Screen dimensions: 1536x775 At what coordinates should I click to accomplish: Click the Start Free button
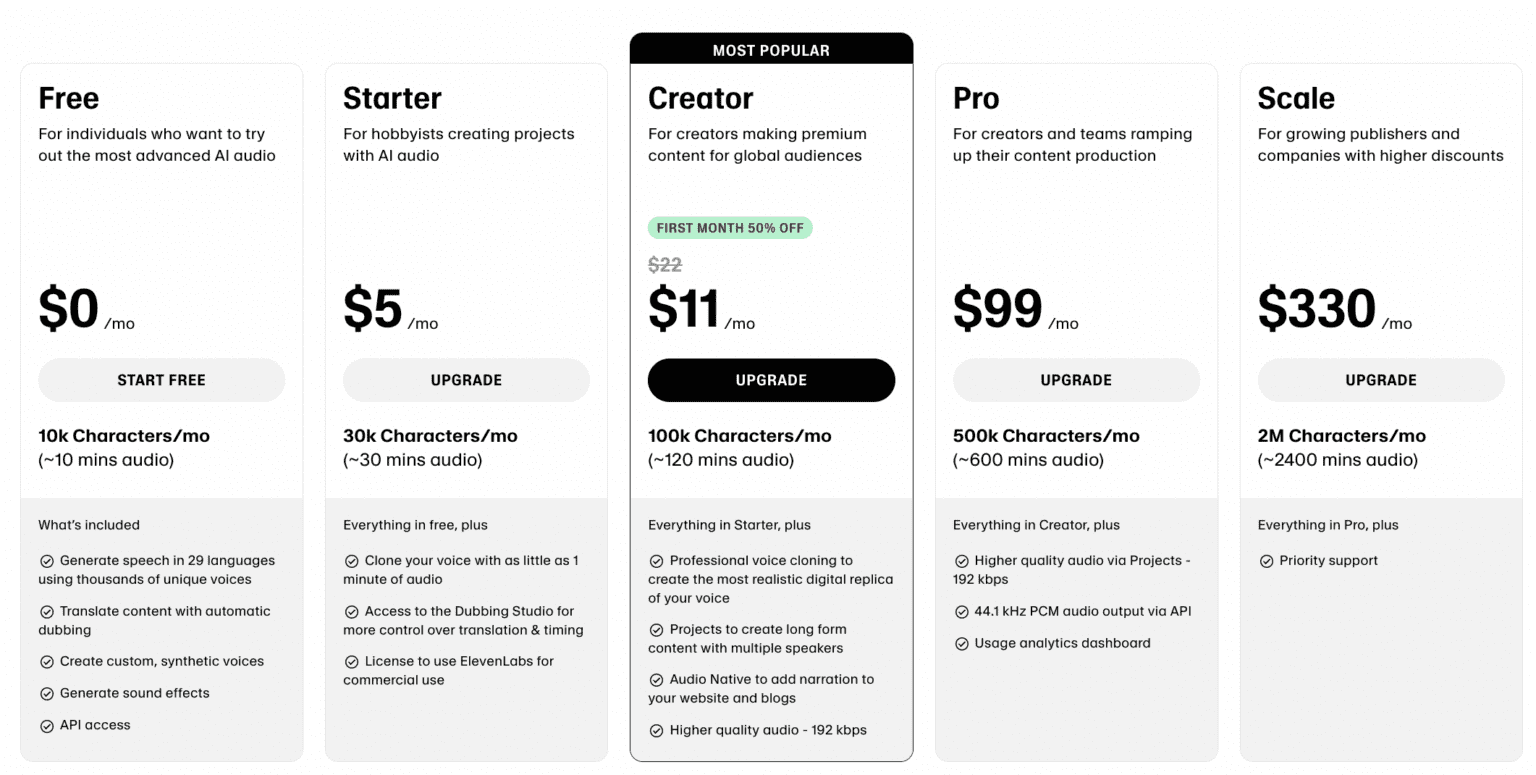[x=161, y=380]
